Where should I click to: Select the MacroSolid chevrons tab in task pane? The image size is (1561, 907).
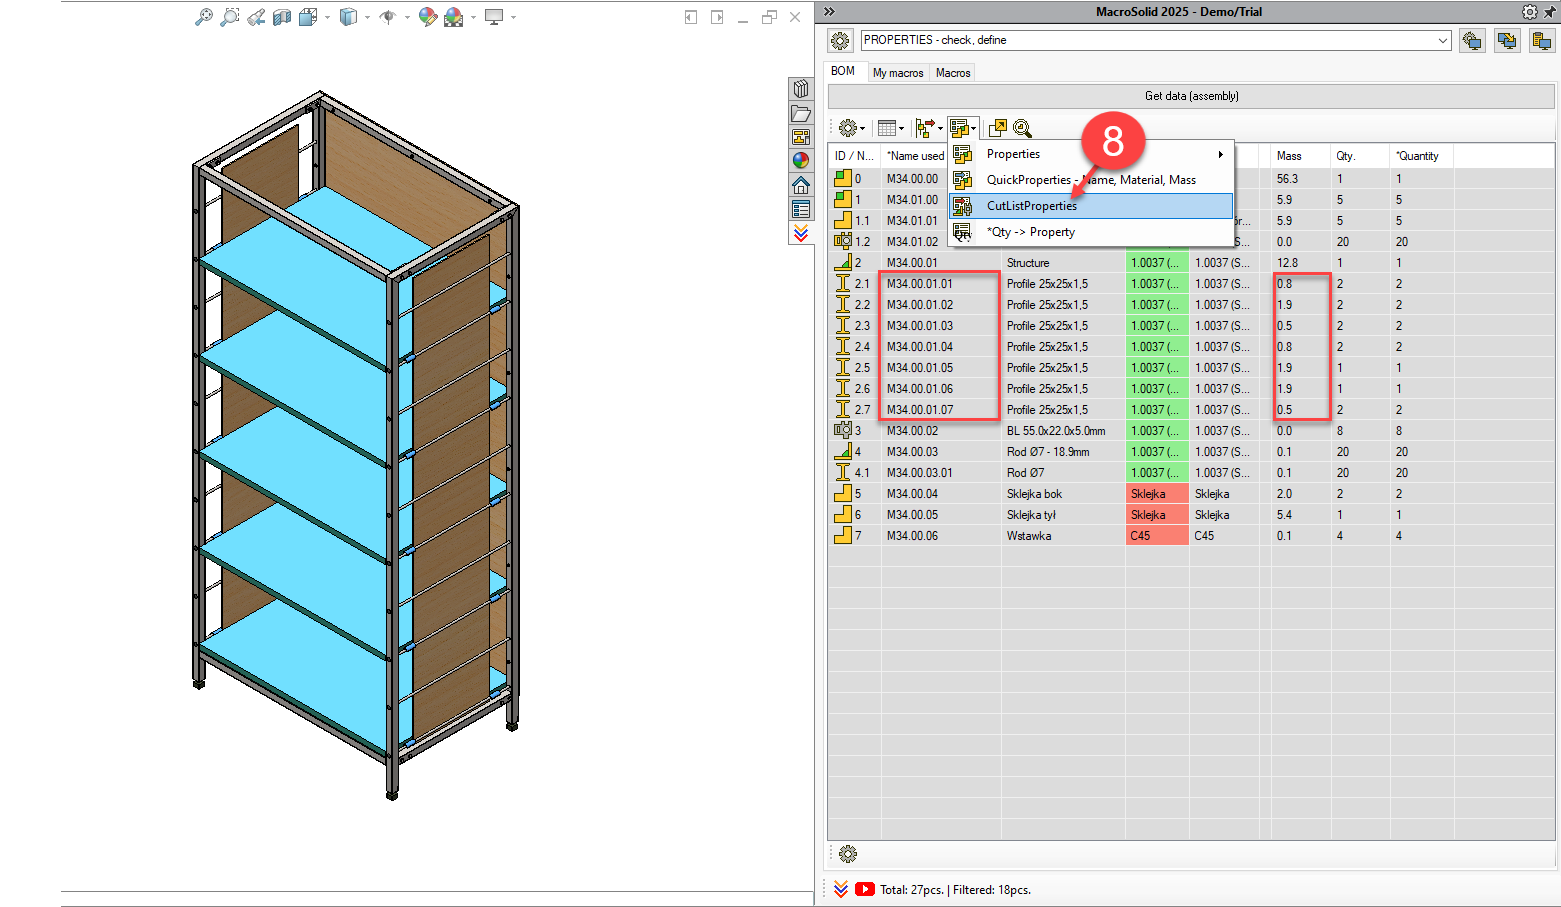point(801,233)
